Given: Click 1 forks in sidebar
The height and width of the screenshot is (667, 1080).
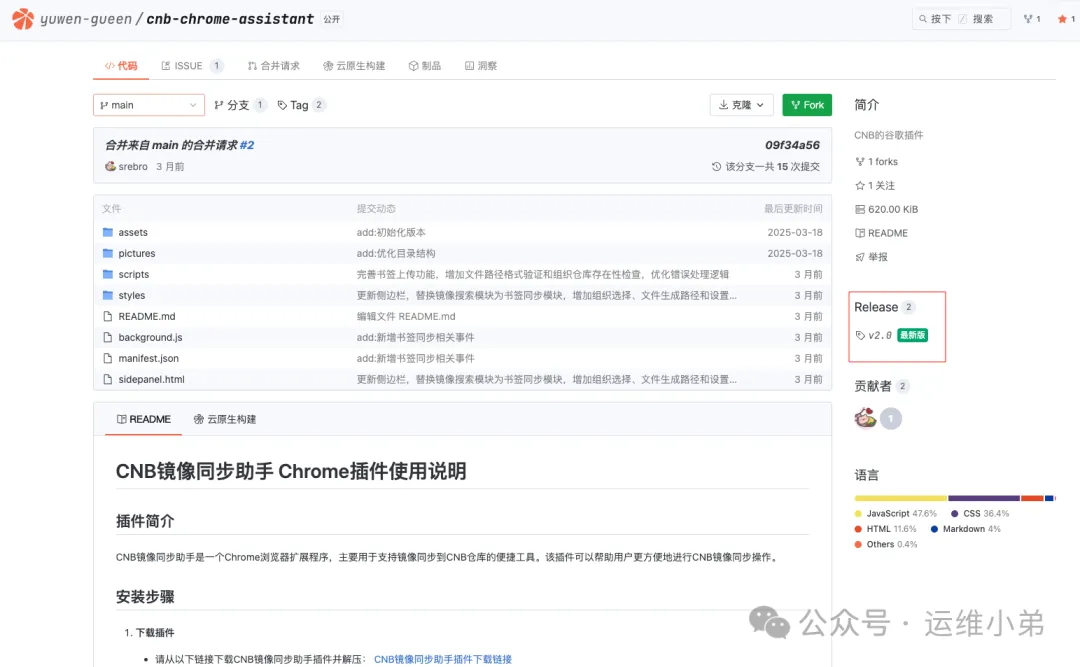Looking at the screenshot, I should [876, 161].
